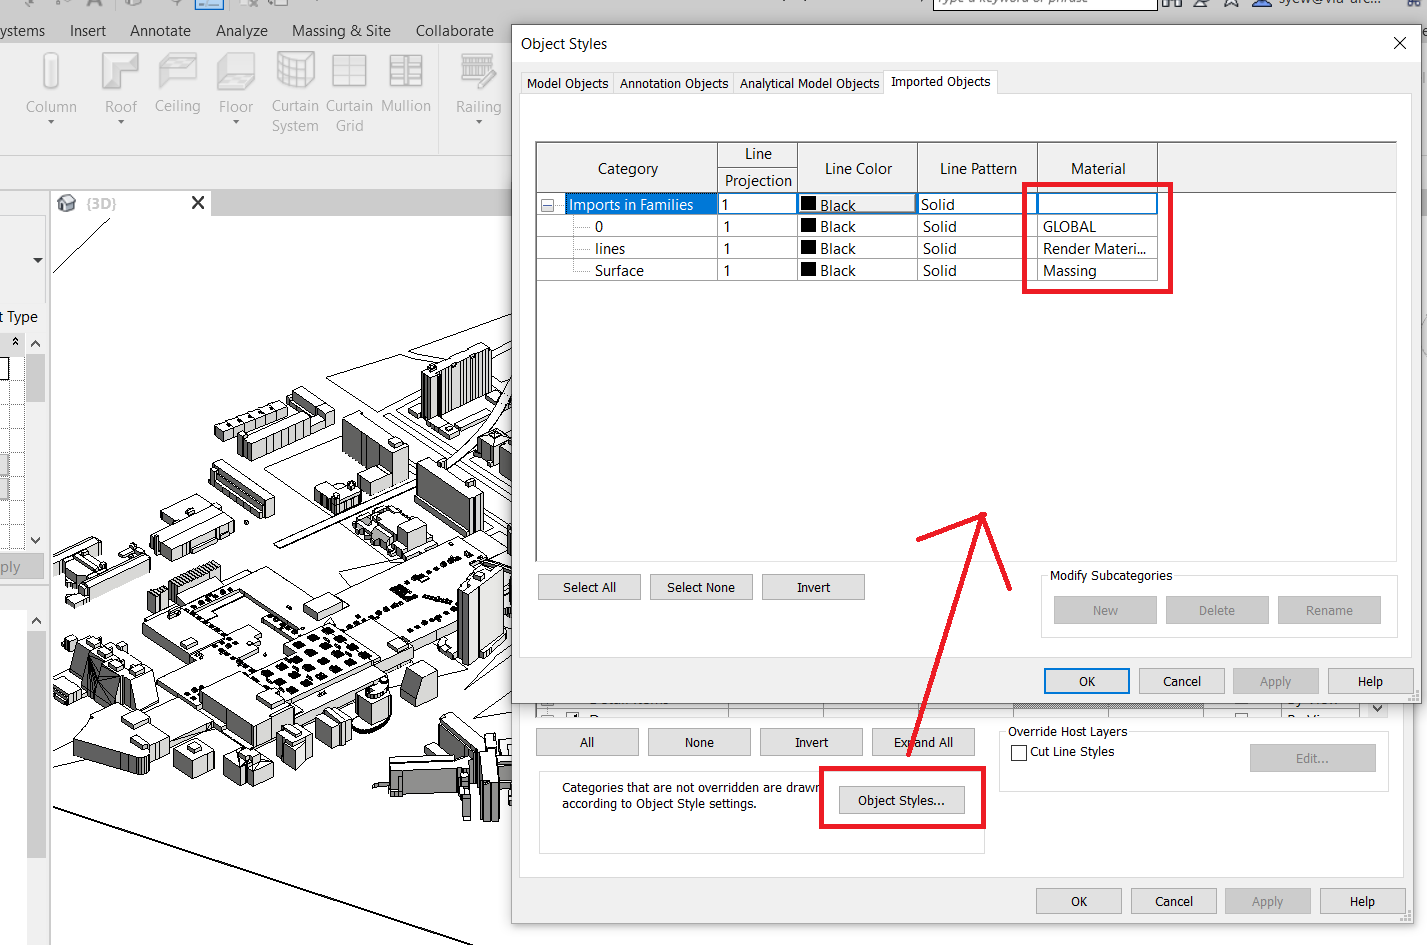The width and height of the screenshot is (1427, 945).
Task: Collapse the Imports in Families tree
Action: coord(549,204)
